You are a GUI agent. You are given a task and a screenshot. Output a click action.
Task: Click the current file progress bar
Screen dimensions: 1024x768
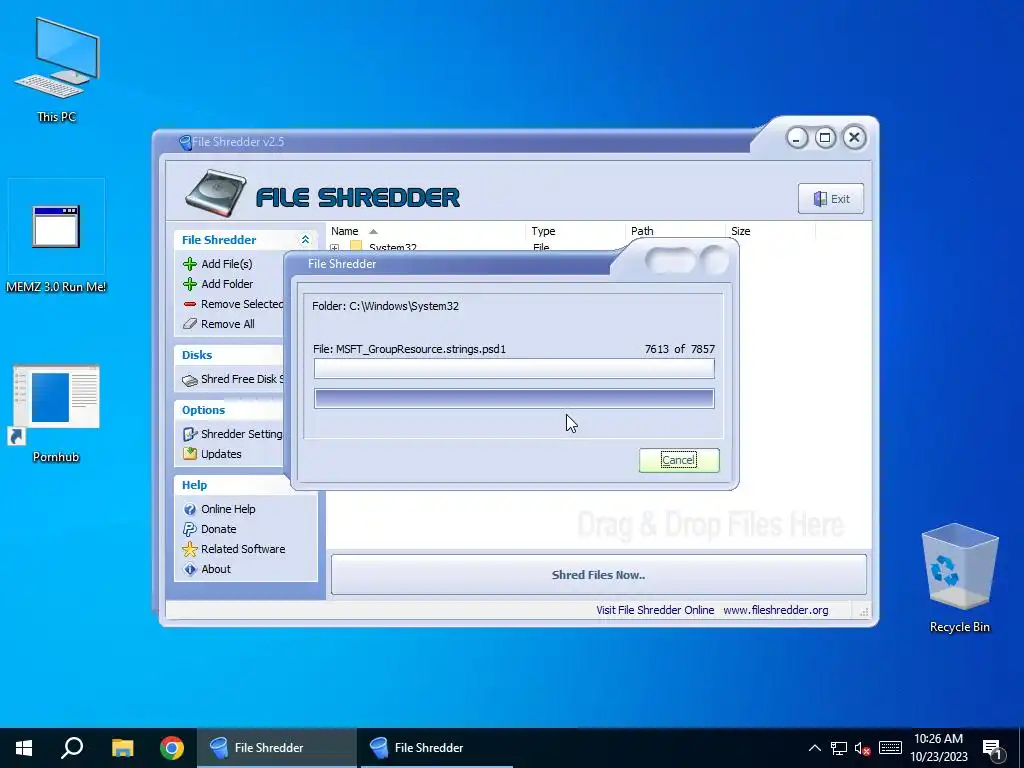click(514, 368)
